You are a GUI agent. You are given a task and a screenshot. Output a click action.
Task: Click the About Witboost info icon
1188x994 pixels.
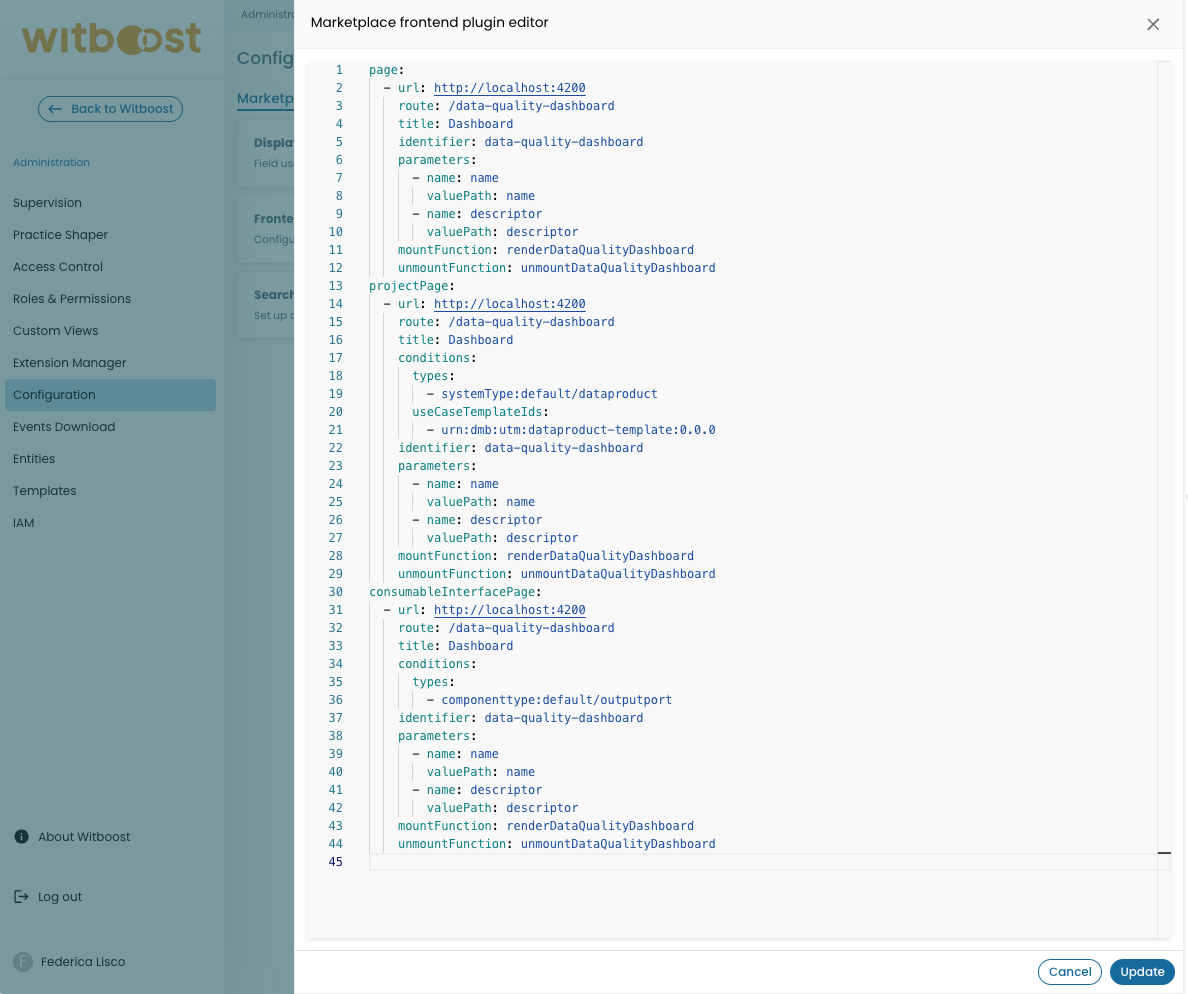[x=21, y=836]
